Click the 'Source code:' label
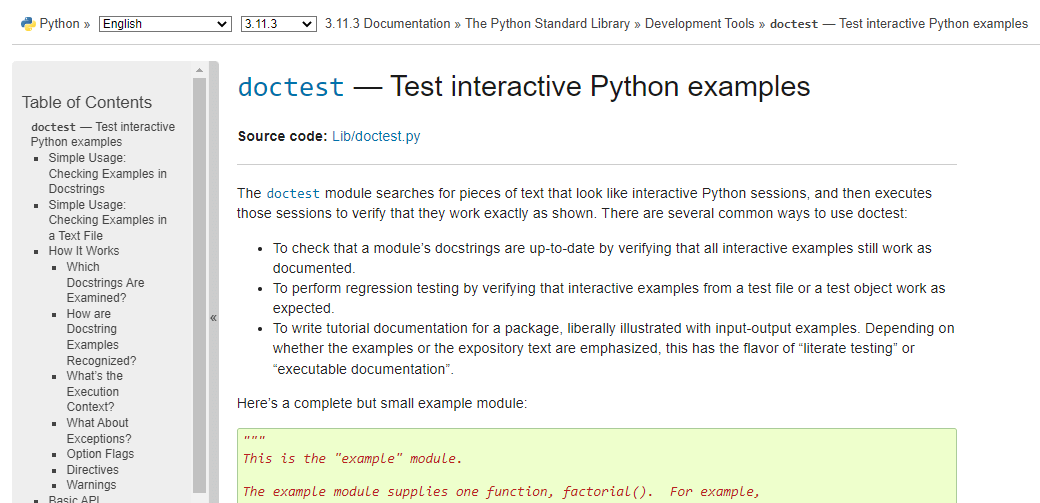 (x=283, y=137)
